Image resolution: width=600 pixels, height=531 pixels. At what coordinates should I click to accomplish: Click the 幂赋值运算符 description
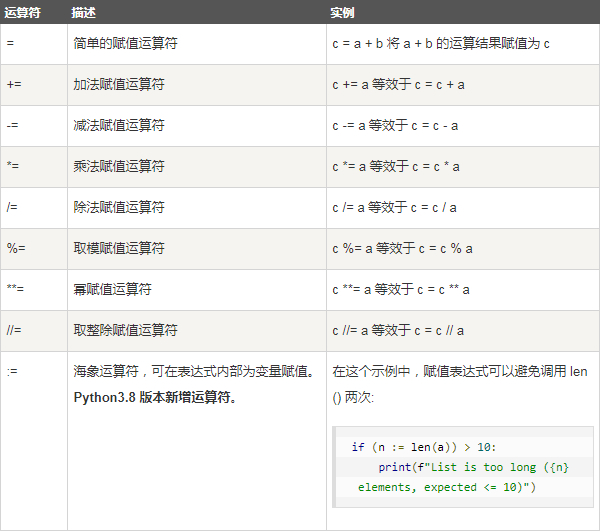pos(112,290)
